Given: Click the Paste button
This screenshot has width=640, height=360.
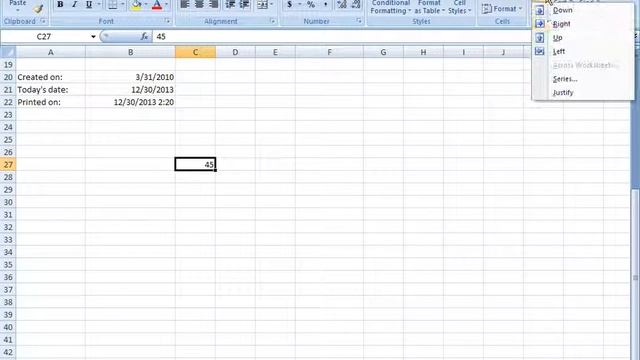Looking at the screenshot, I should click(18, 5).
